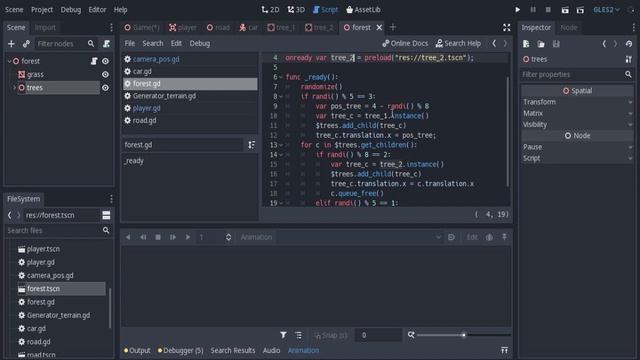Expand the trees node in scene tree
Screen dimensions: 640x360
pos(15,88)
